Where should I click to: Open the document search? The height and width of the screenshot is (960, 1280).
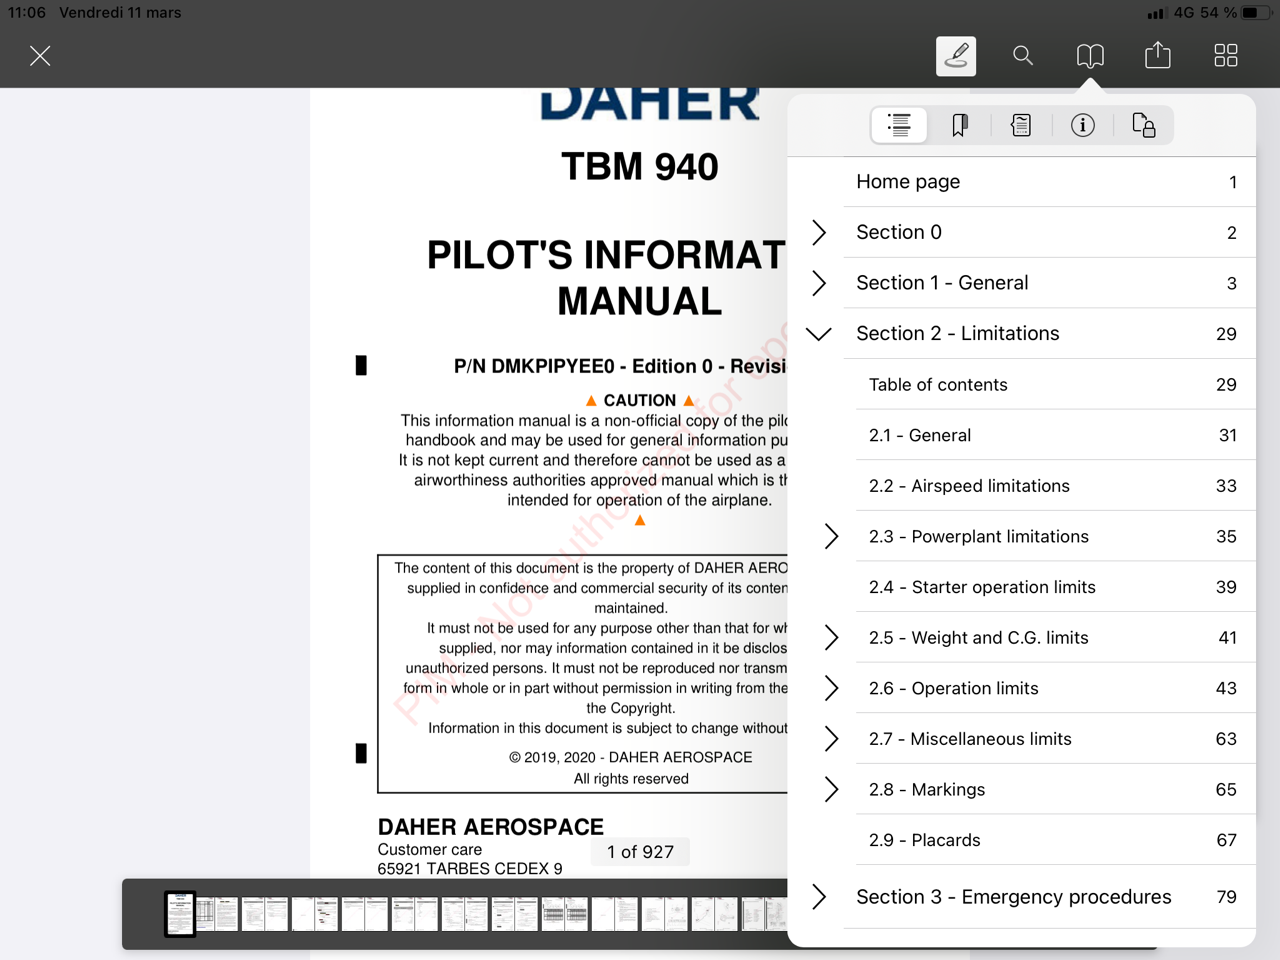pos(1023,56)
